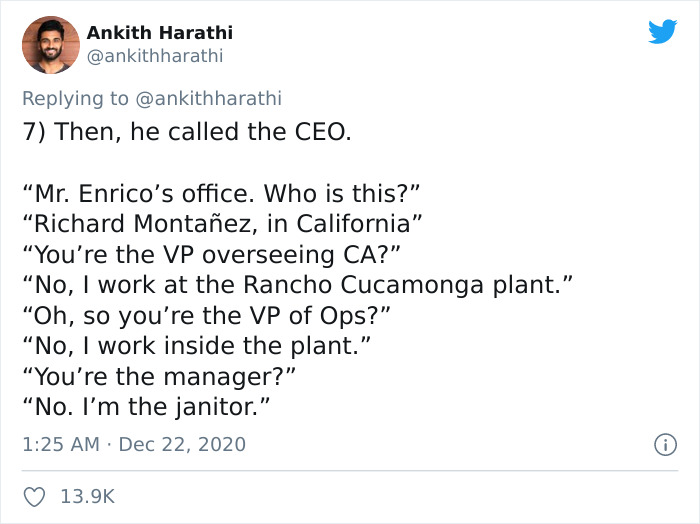The image size is (700, 524).
Task: Click the 'Then, he called the CEO' line
Action: pos(187,131)
